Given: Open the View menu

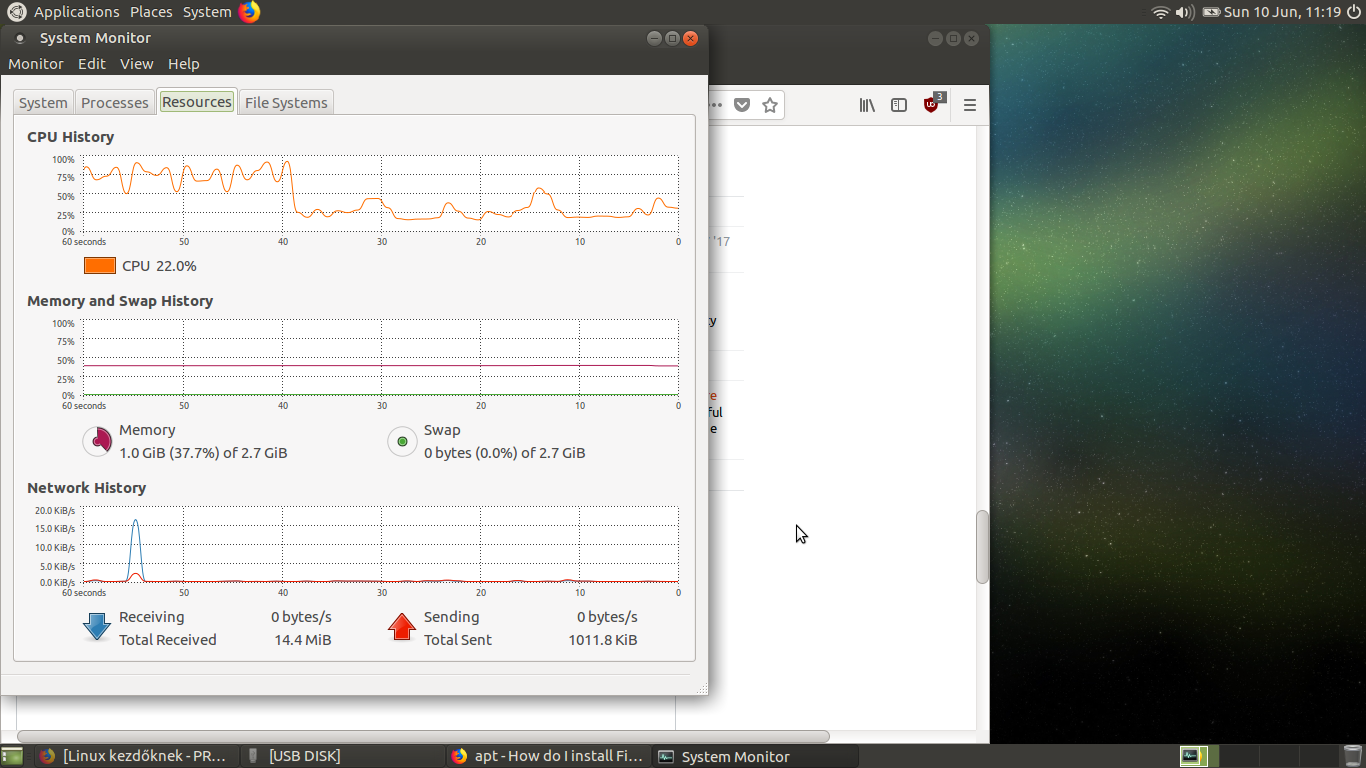Looking at the screenshot, I should point(137,63).
